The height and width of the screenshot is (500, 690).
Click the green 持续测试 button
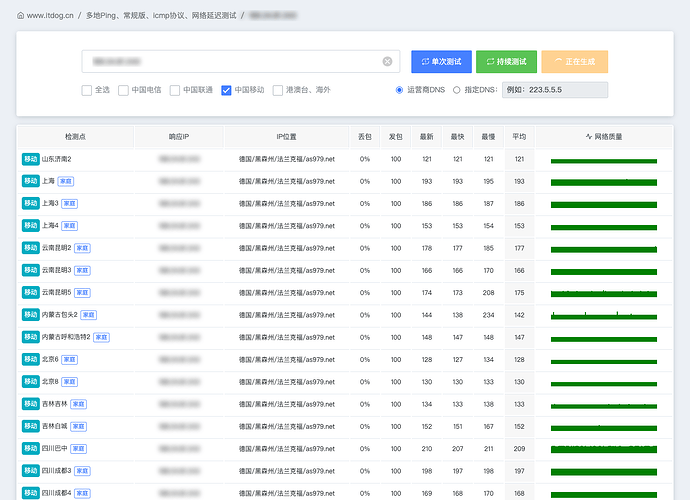click(506, 62)
